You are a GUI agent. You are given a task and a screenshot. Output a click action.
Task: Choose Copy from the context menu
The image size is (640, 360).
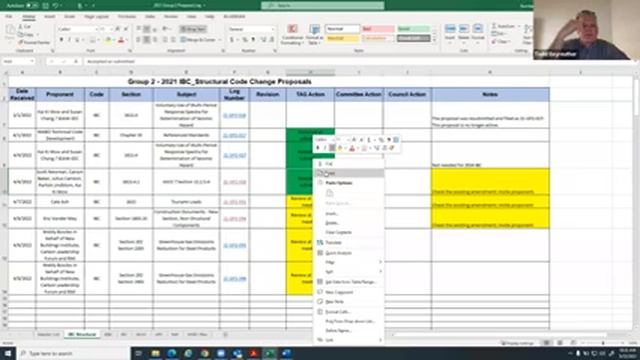[349, 173]
